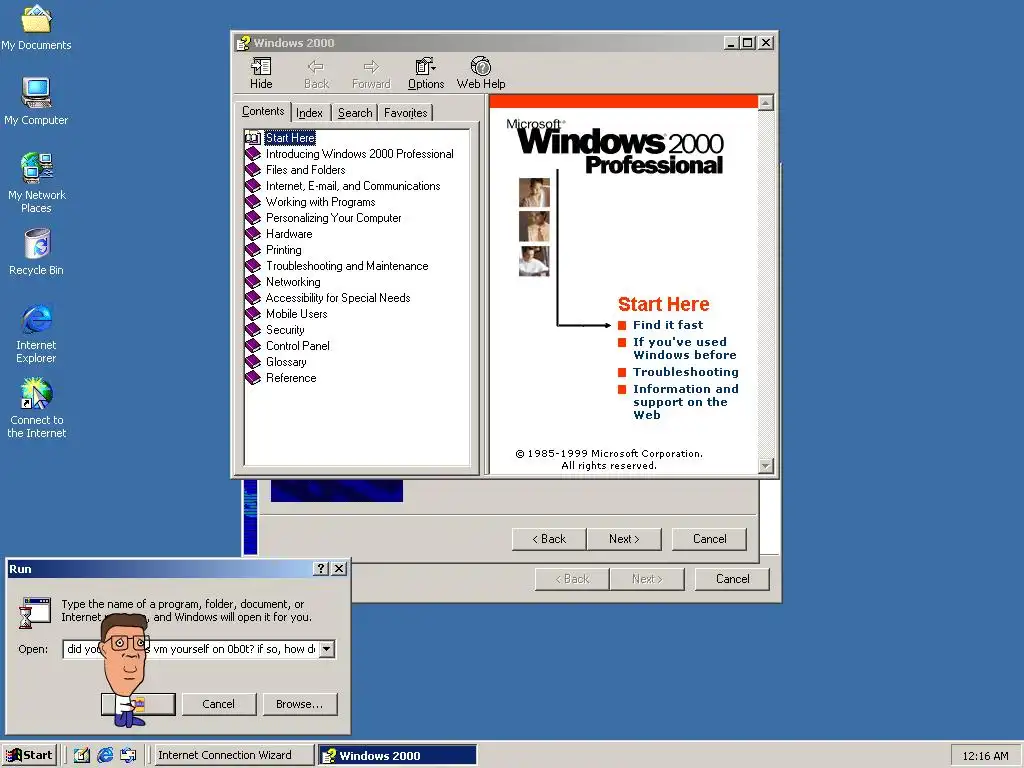Select the Recycle Bin icon

[x=37, y=252]
